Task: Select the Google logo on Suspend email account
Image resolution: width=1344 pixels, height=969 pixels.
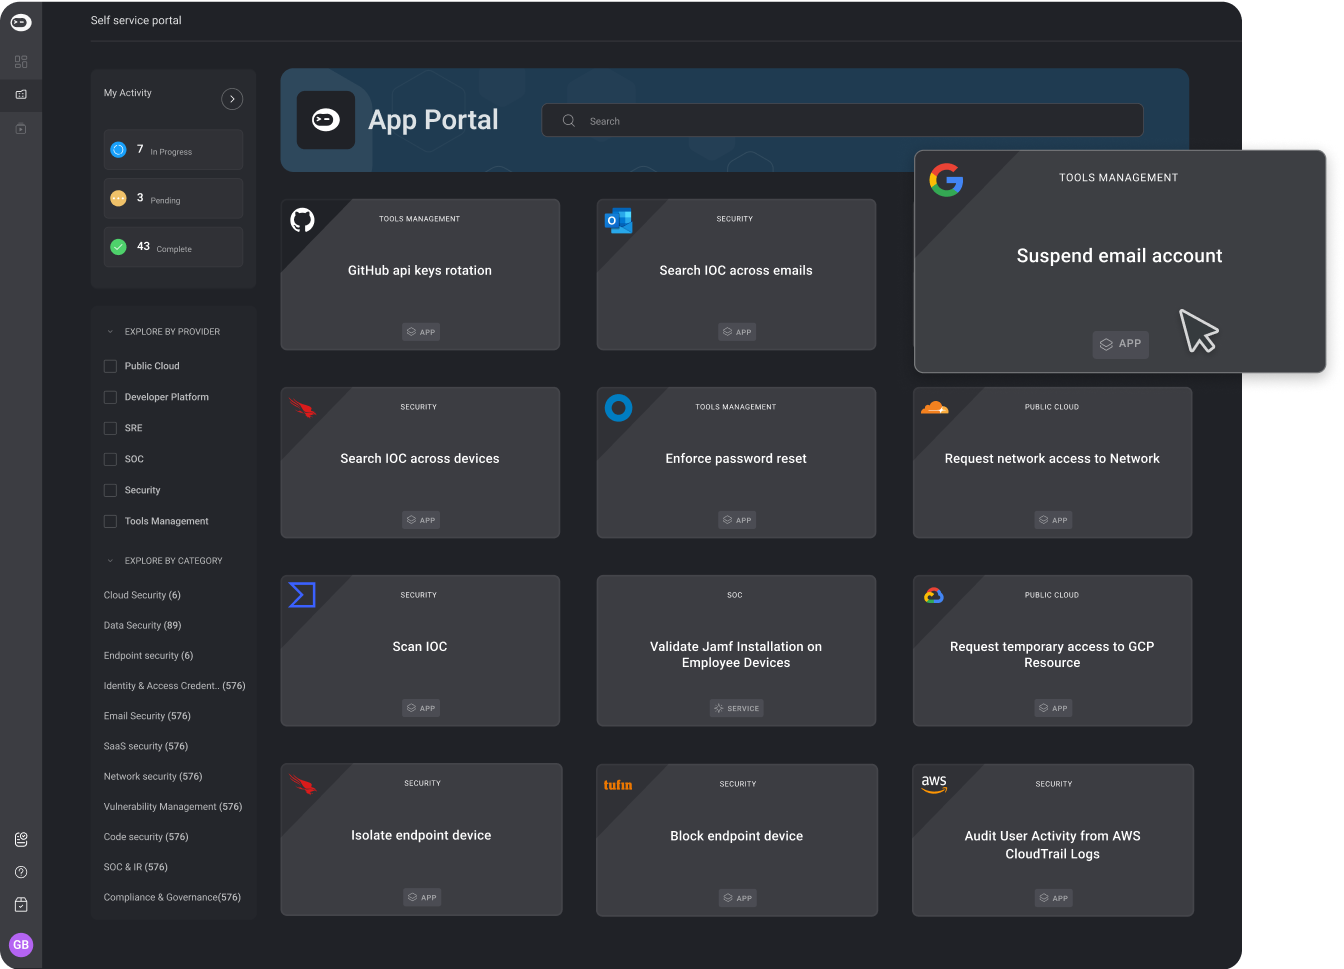Action: click(946, 181)
